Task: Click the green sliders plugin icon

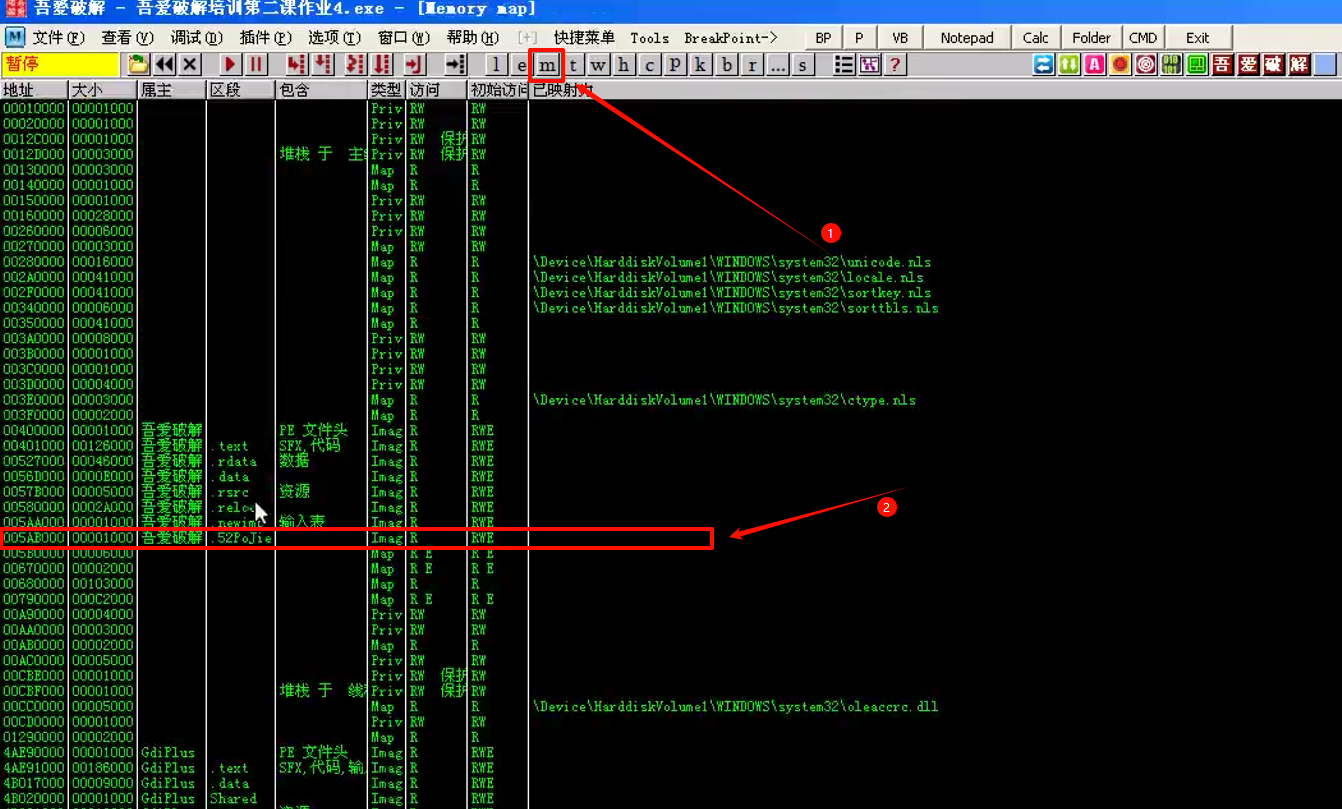Action: pos(1171,64)
